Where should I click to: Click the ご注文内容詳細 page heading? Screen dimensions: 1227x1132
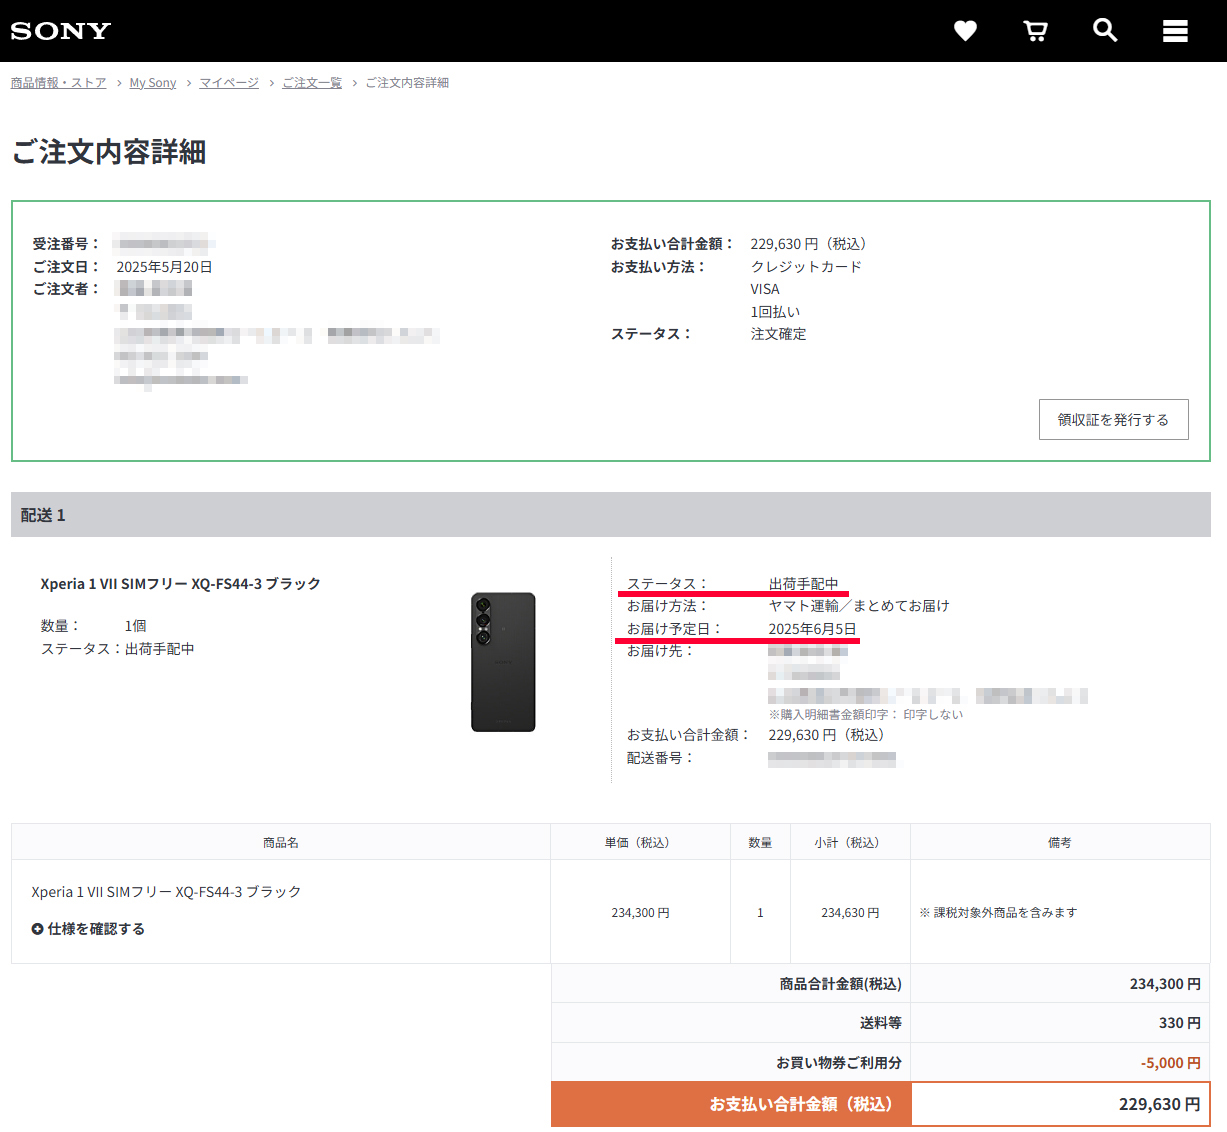109,152
